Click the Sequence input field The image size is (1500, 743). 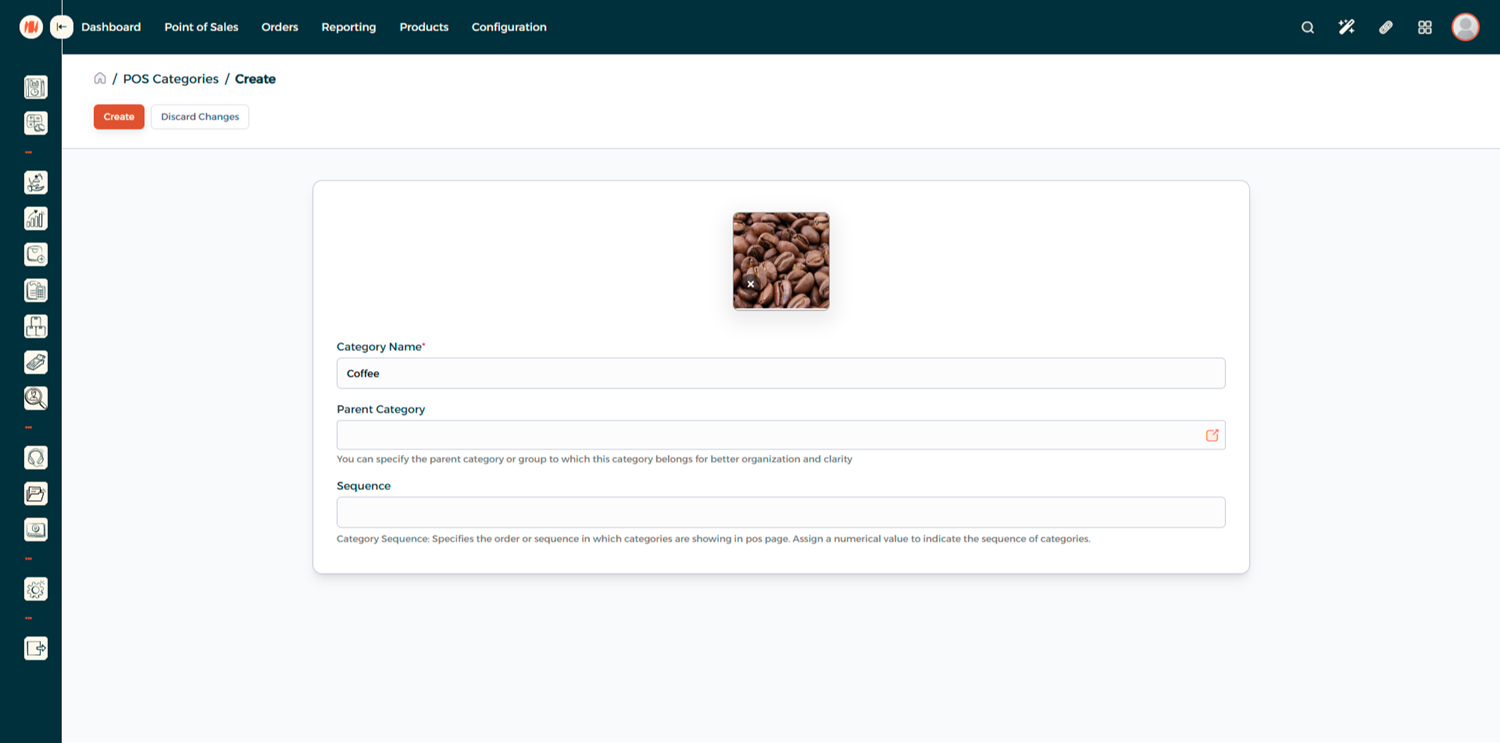(x=780, y=512)
